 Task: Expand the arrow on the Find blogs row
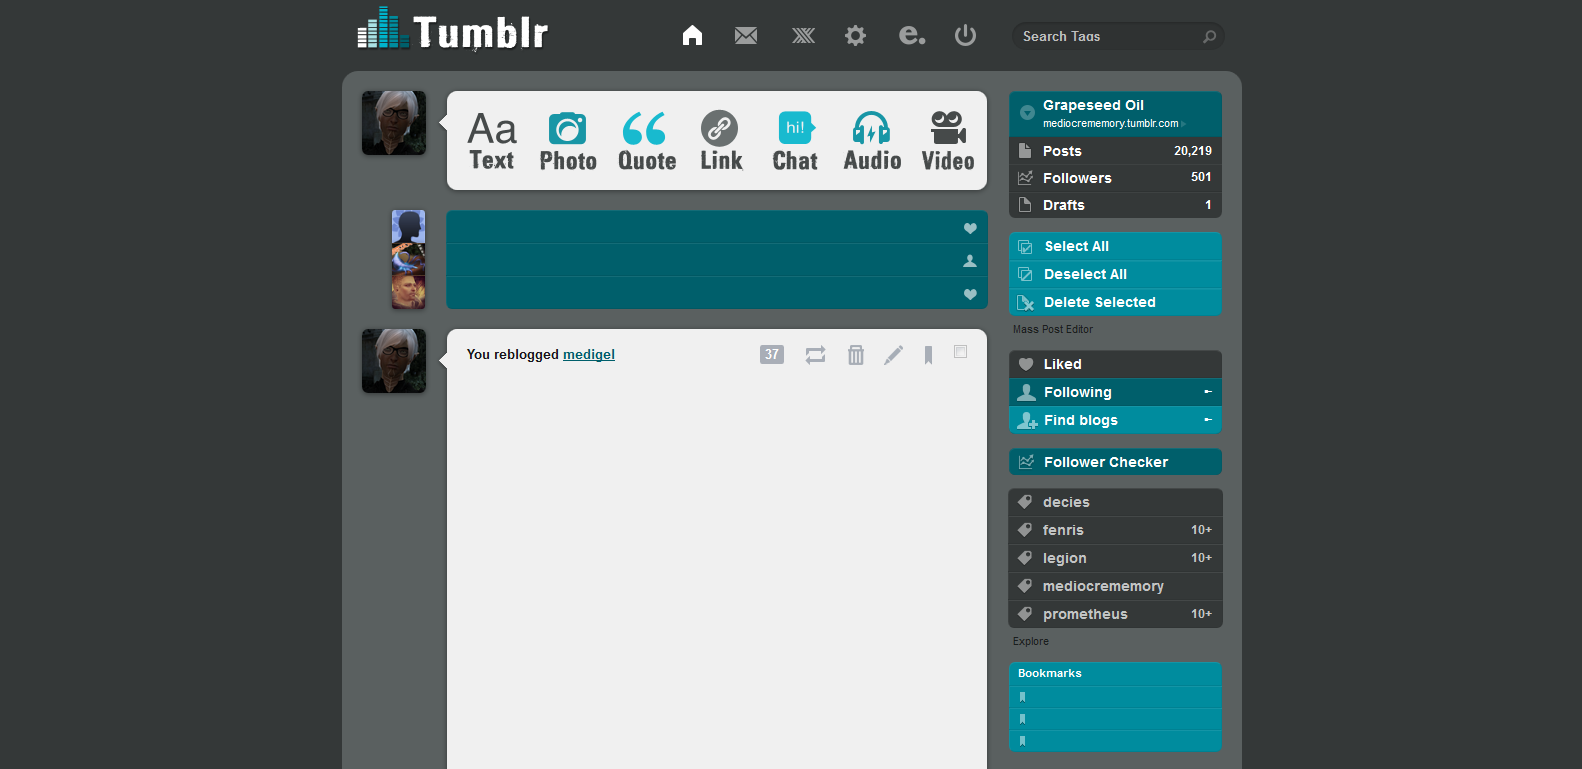pos(1208,420)
